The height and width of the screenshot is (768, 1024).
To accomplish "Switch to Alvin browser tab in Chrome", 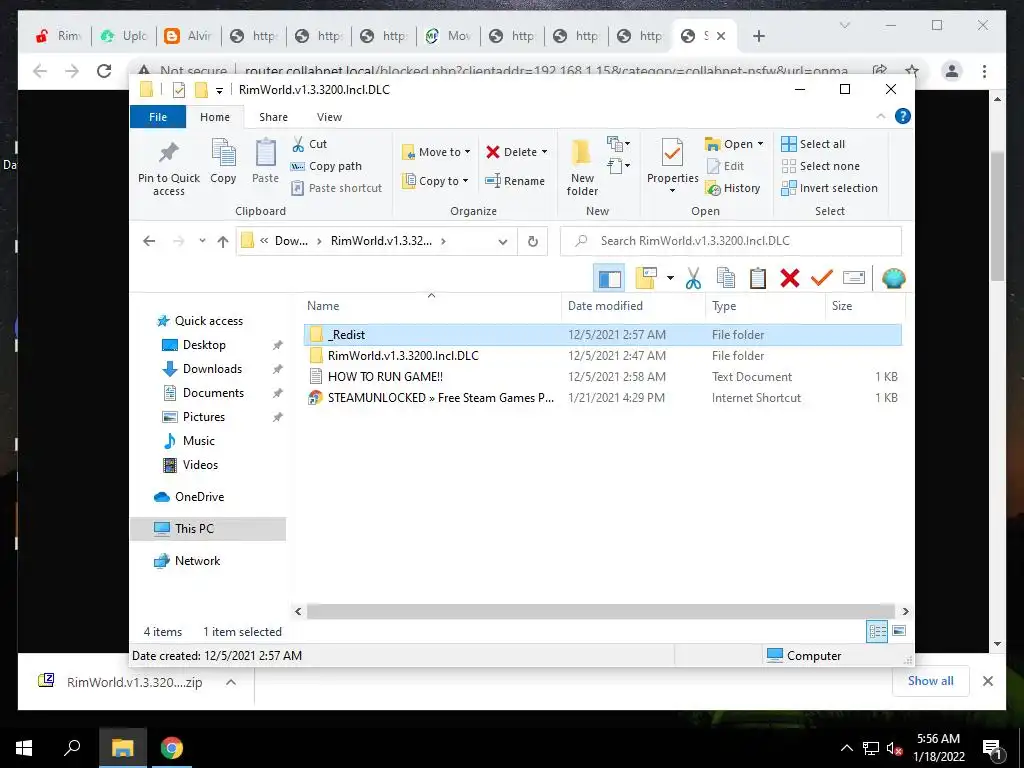I will point(189,36).
